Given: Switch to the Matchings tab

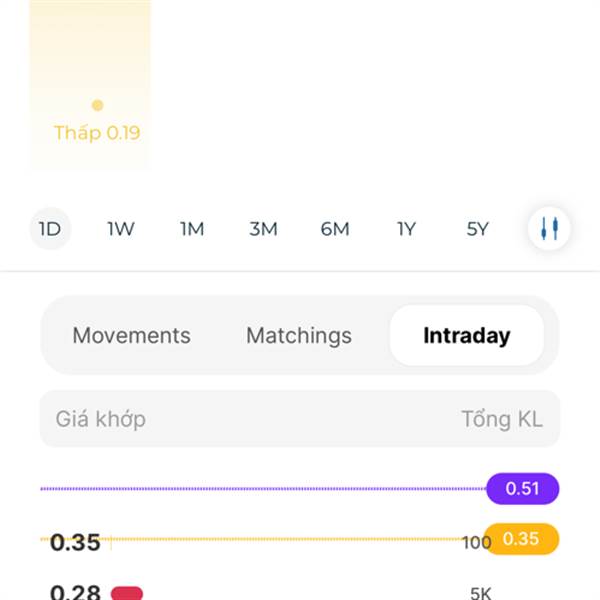Looking at the screenshot, I should point(299,336).
